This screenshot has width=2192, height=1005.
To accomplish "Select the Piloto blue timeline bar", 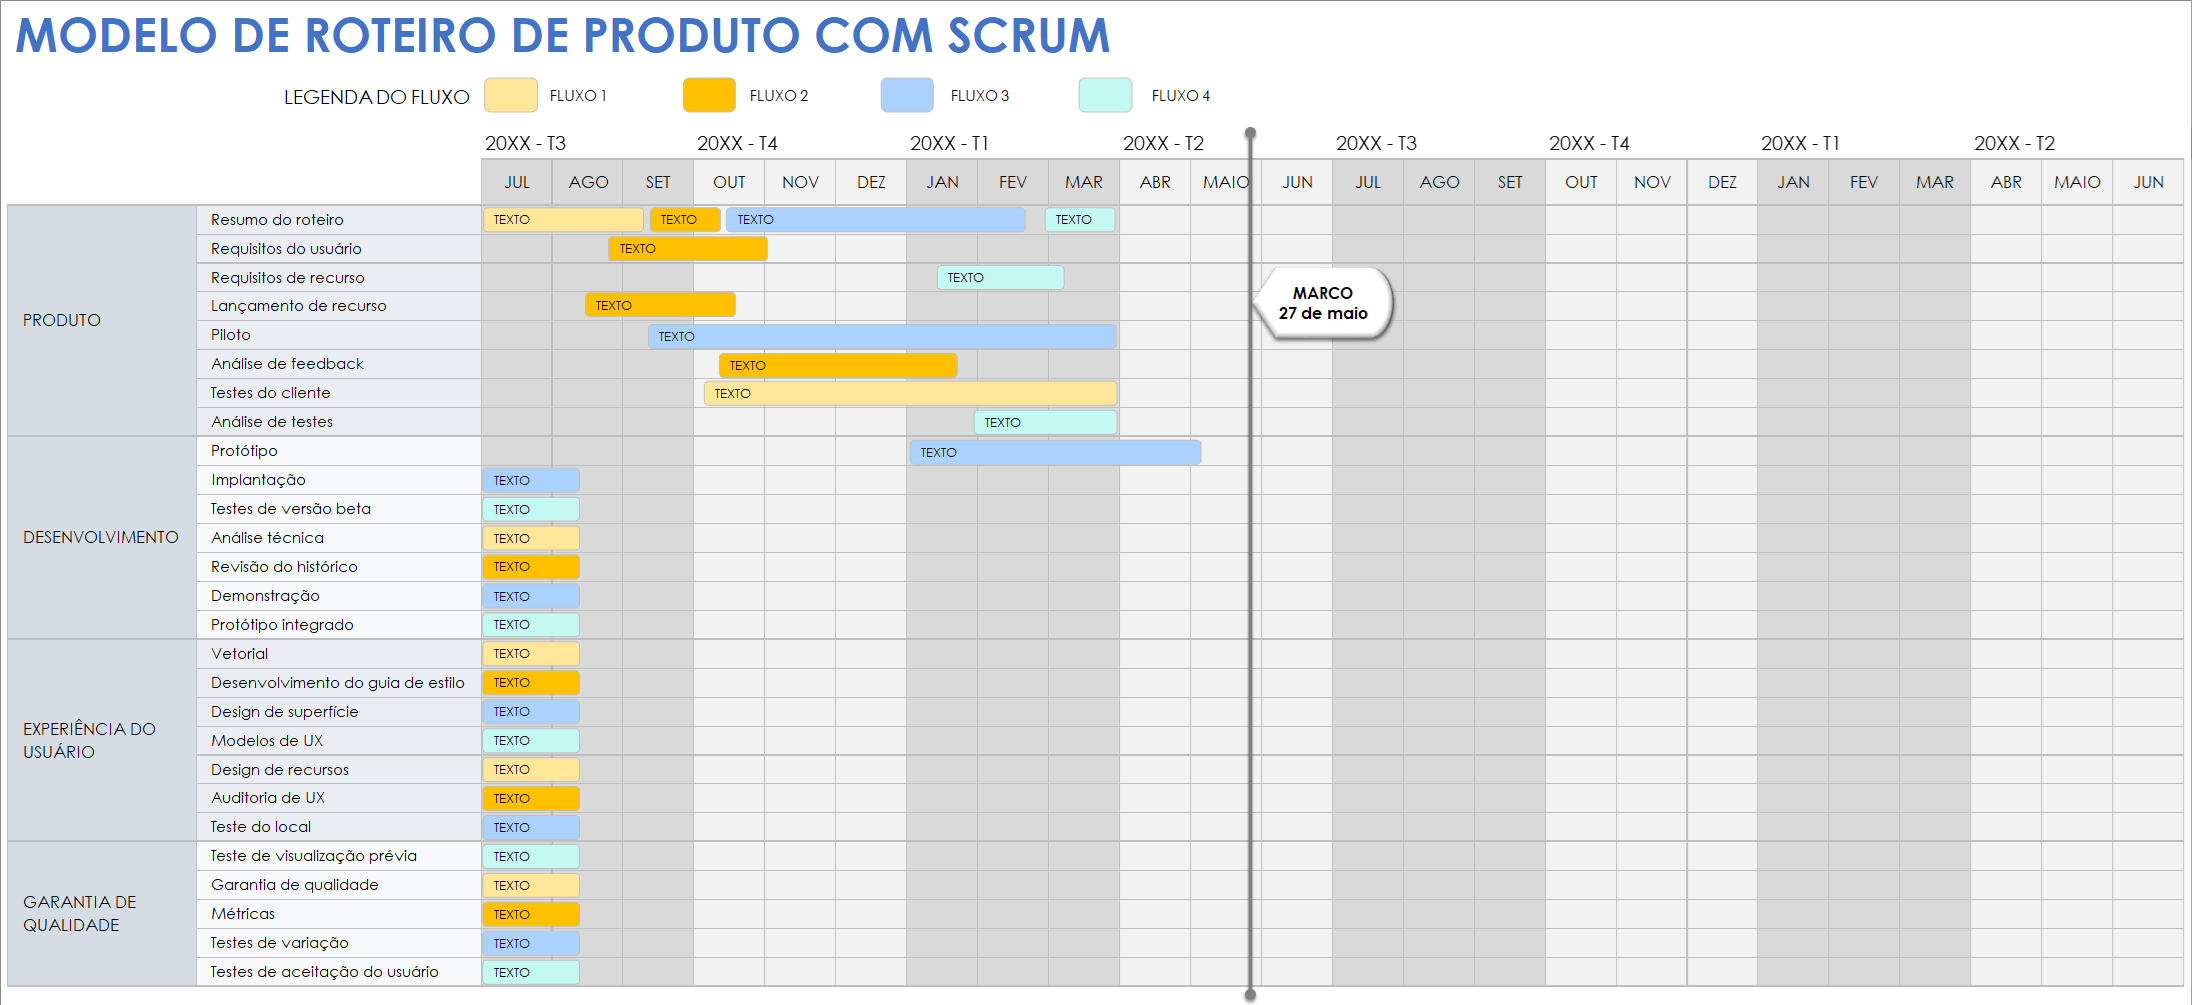I will [x=882, y=336].
